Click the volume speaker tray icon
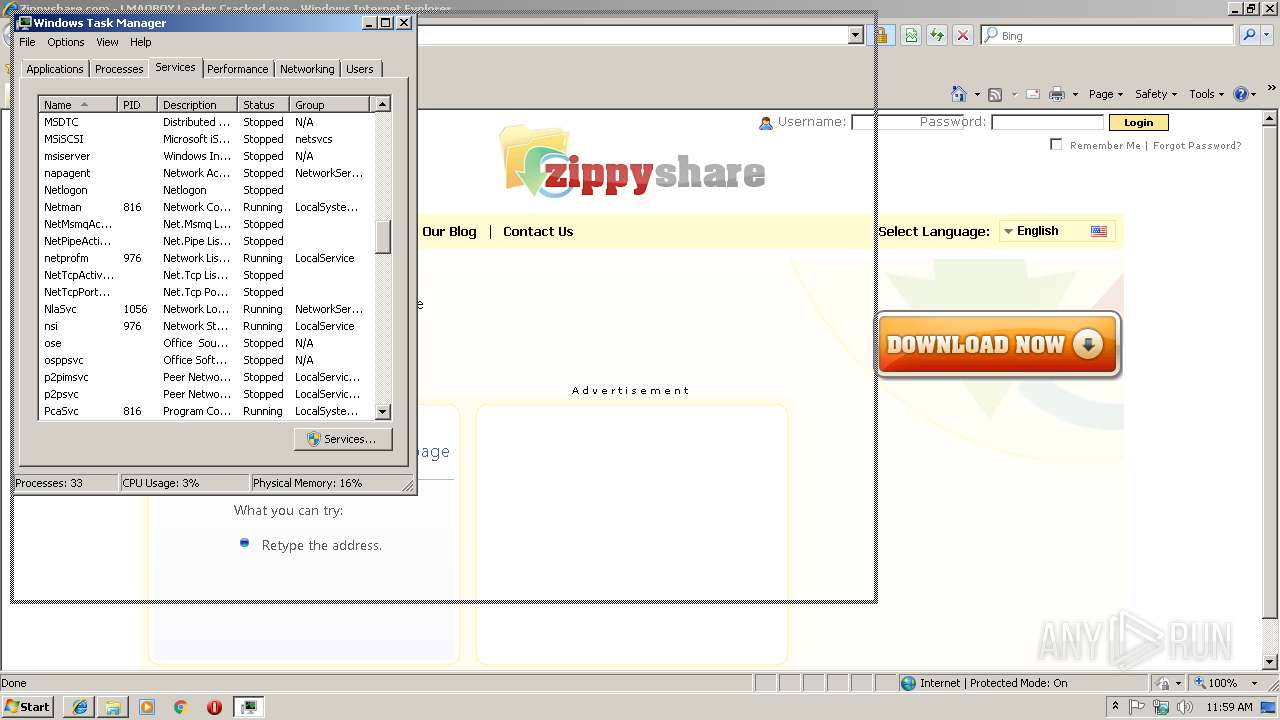The height and width of the screenshot is (720, 1280). (x=1185, y=707)
